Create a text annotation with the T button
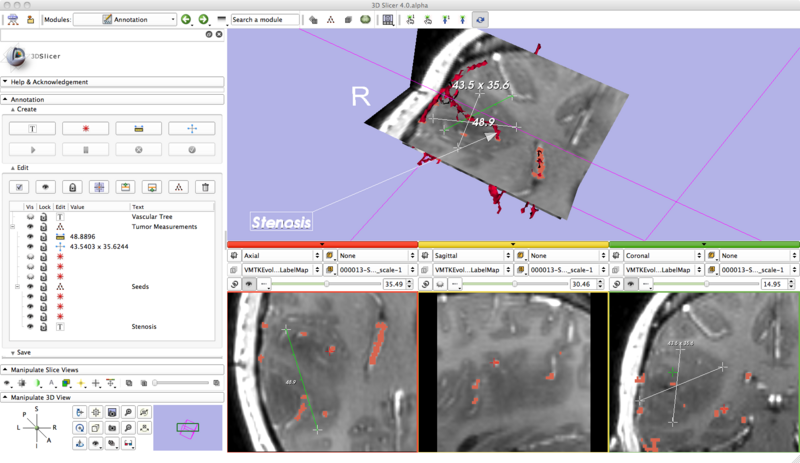The height and width of the screenshot is (463, 800). tap(32, 128)
